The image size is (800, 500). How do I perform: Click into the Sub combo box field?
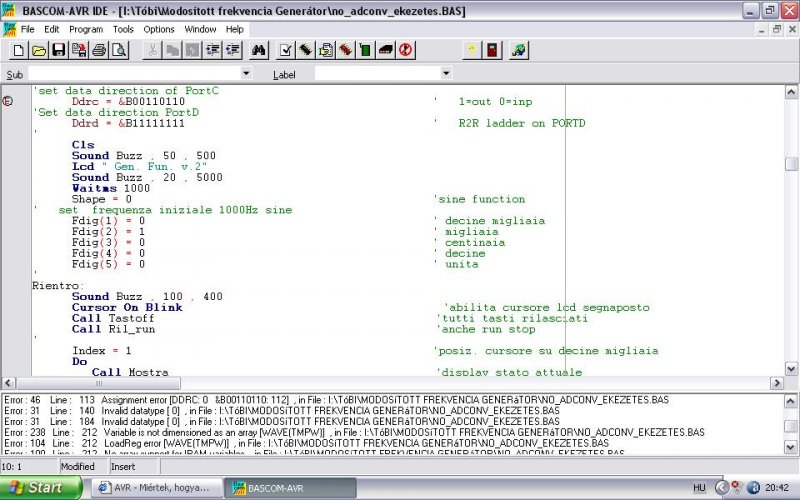134,73
